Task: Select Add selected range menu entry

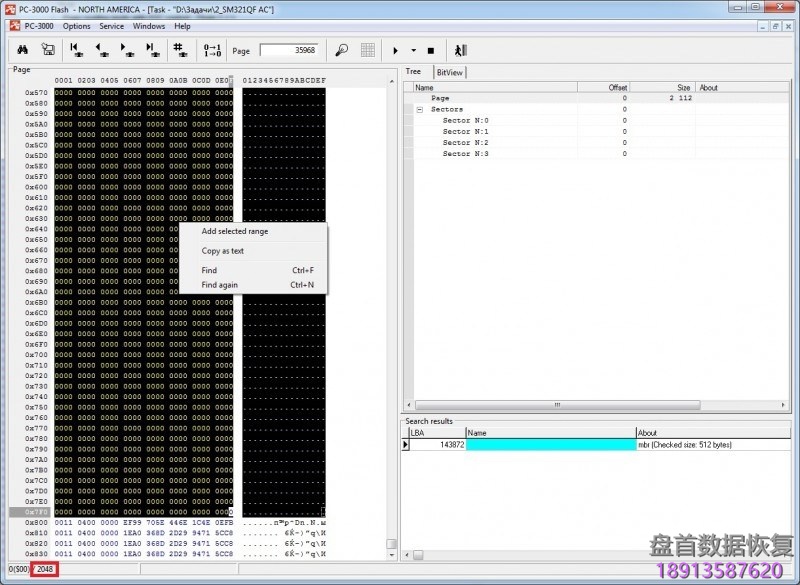Action: (235, 231)
